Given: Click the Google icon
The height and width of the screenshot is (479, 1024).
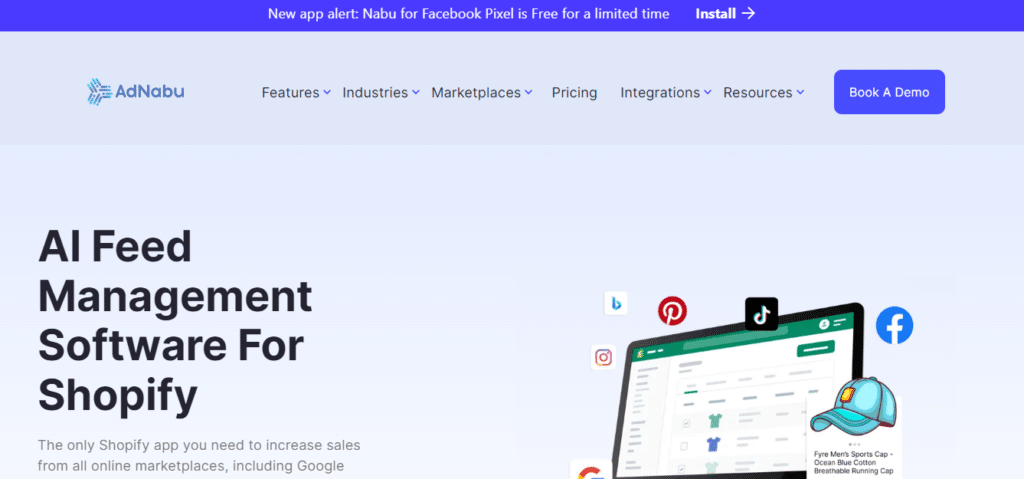Looking at the screenshot, I should (x=590, y=471).
